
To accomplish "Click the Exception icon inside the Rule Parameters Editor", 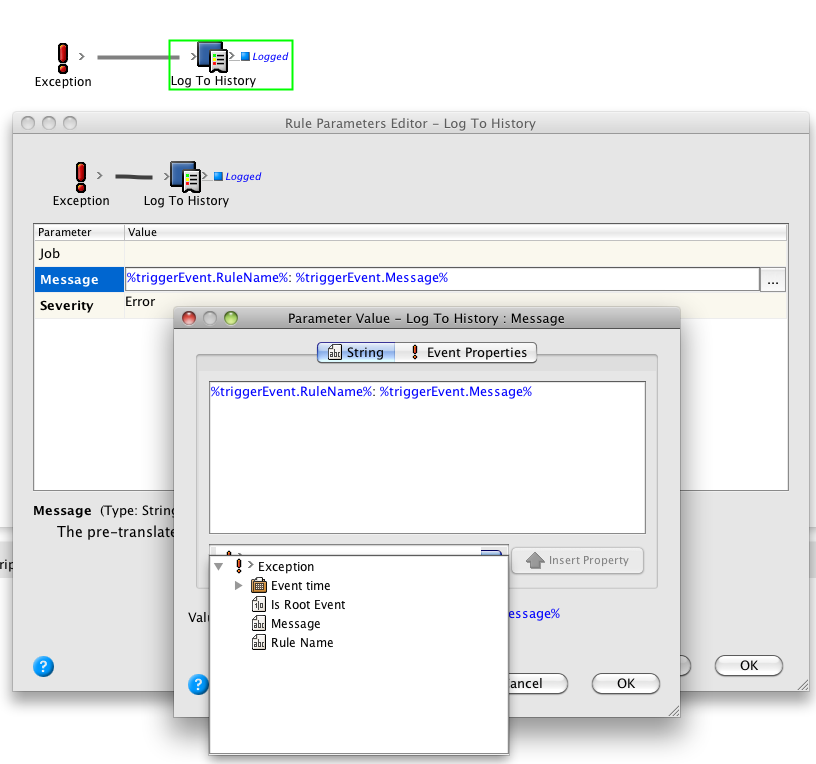I will (x=81, y=176).
